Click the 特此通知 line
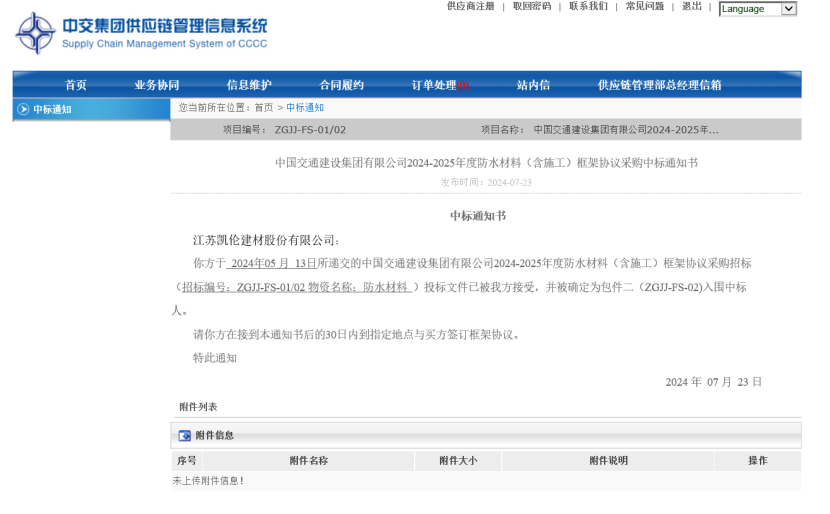 coord(215,358)
